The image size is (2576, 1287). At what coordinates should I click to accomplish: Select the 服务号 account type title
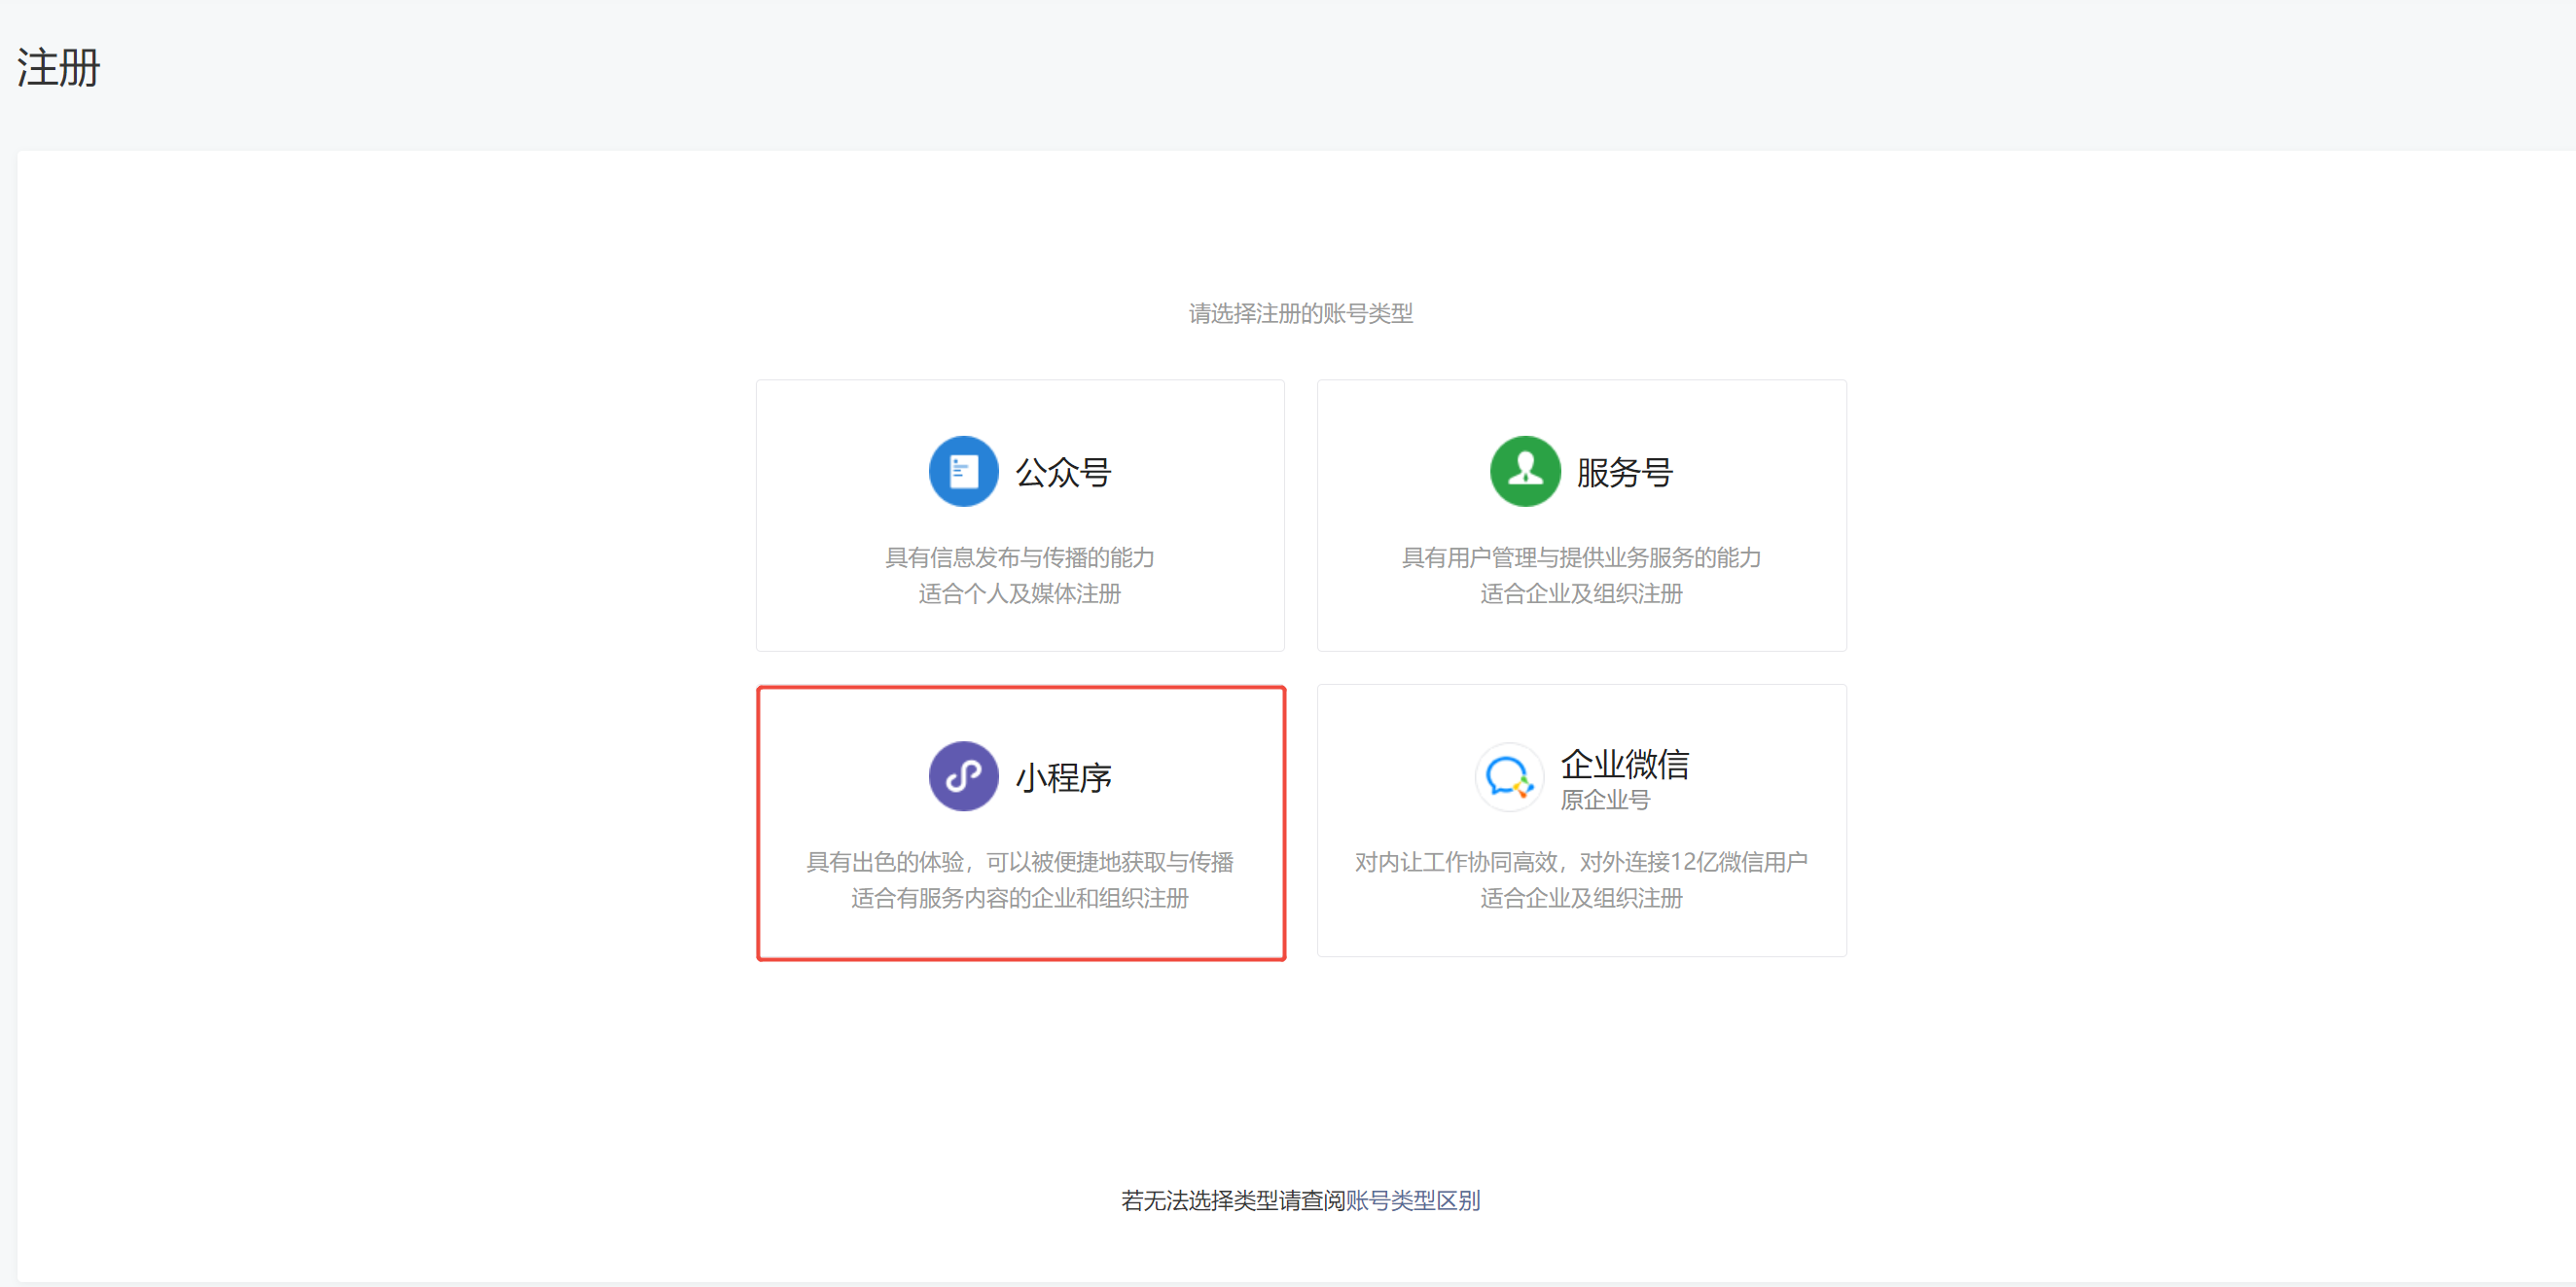click(1624, 473)
